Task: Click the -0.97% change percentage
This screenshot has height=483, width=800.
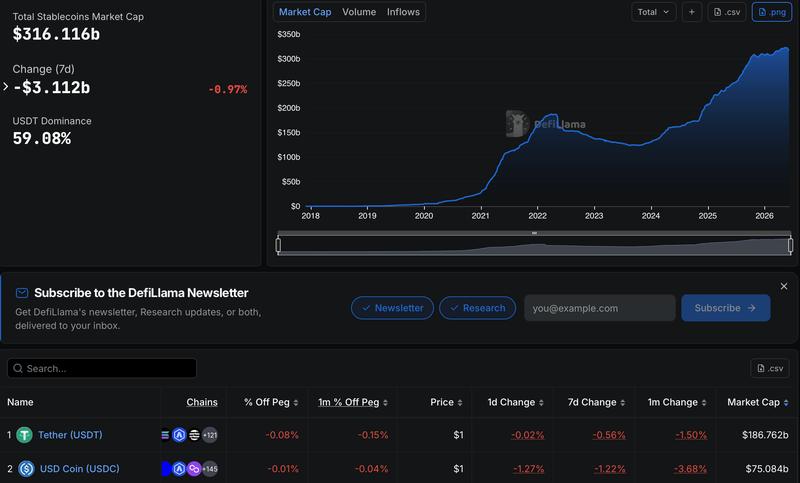Action: 228,89
